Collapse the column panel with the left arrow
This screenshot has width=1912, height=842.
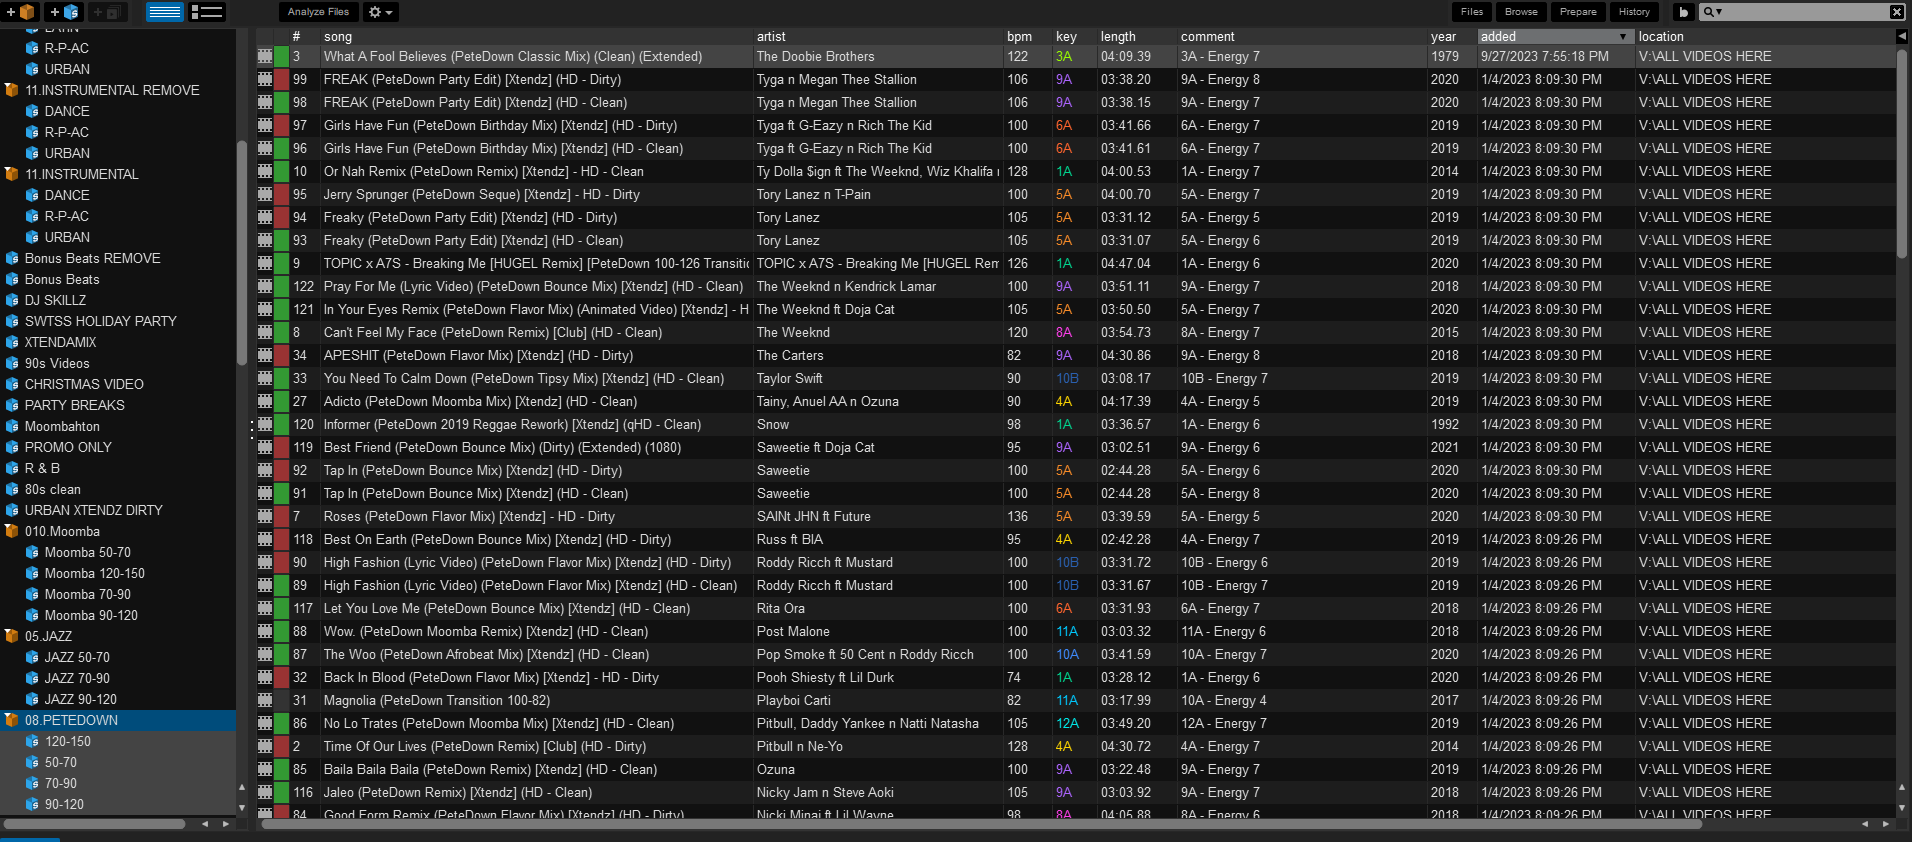pyautogui.click(x=1901, y=36)
